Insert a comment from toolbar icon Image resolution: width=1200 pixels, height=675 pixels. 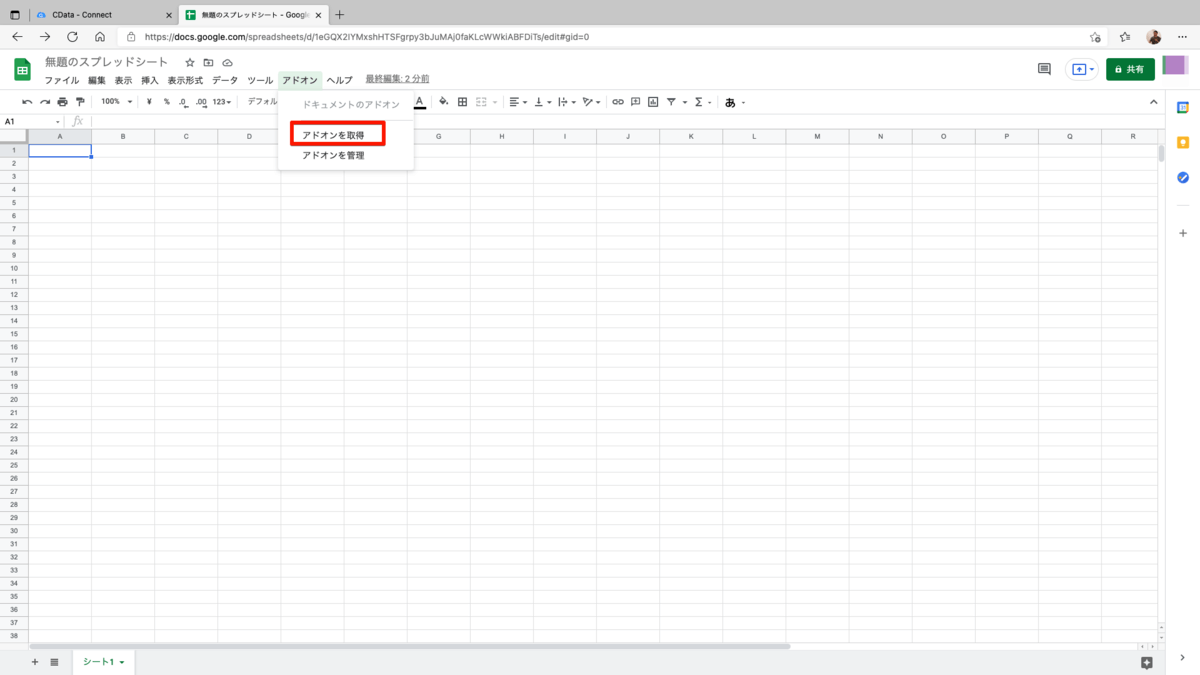click(635, 102)
